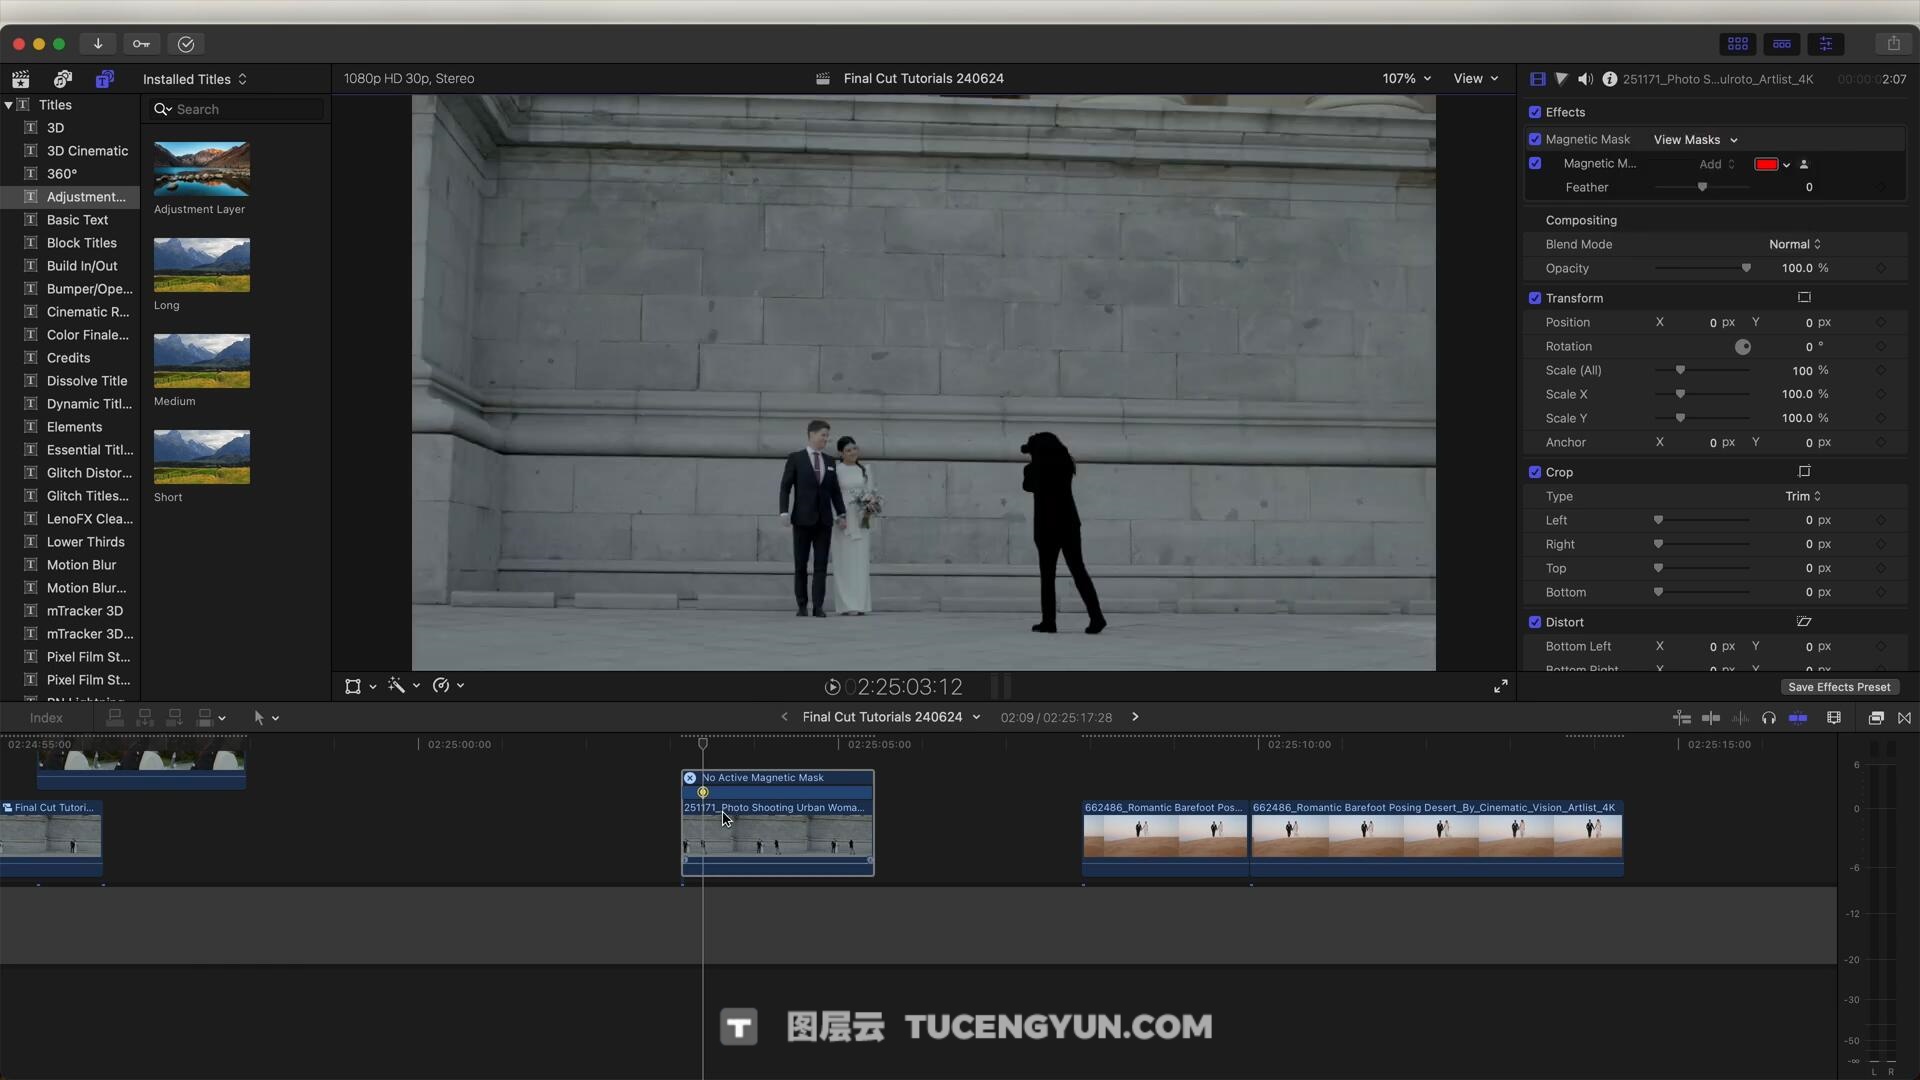Go back in timeline history arrow
The image size is (1920, 1080).
click(x=784, y=717)
